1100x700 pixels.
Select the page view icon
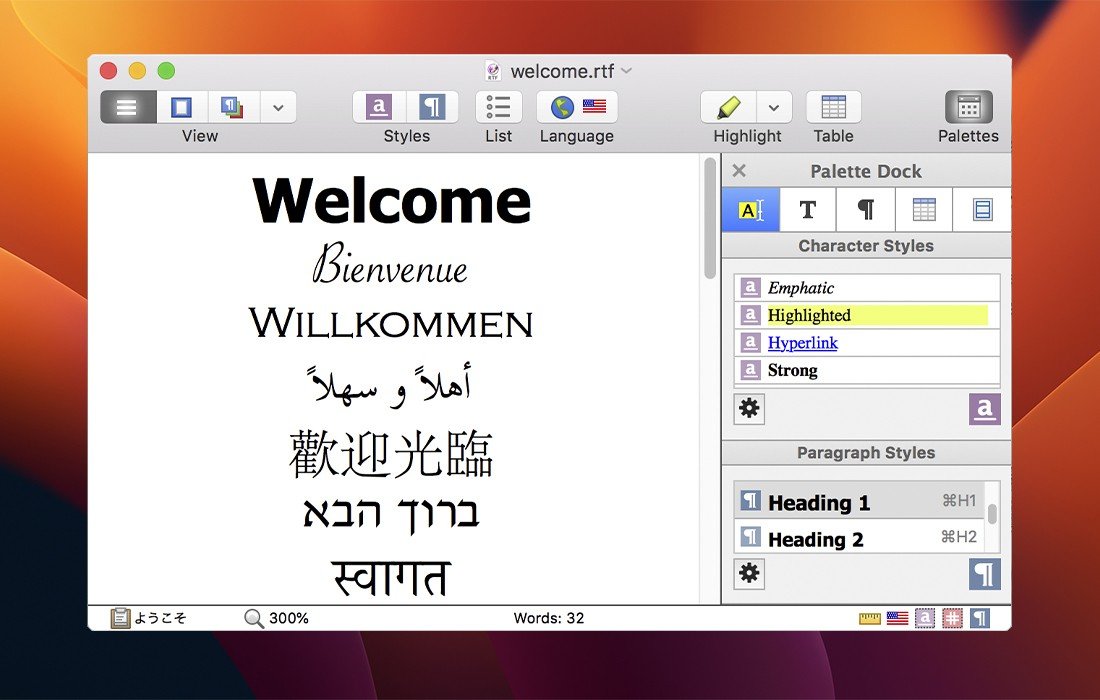(x=181, y=107)
